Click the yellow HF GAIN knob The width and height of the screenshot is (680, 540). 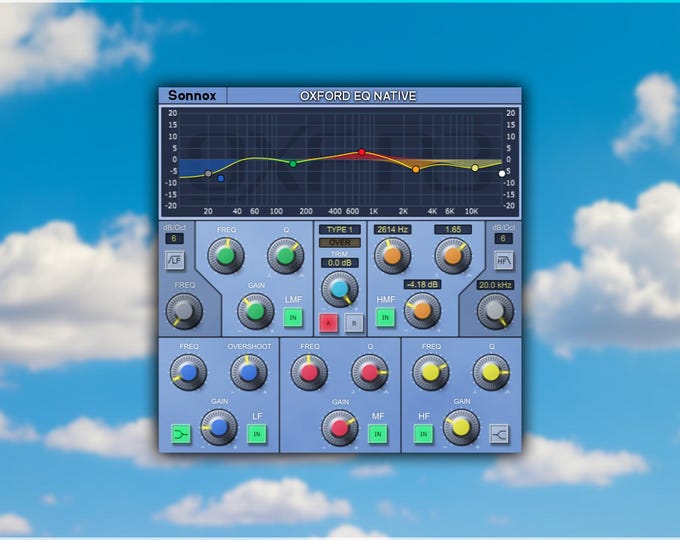point(461,428)
